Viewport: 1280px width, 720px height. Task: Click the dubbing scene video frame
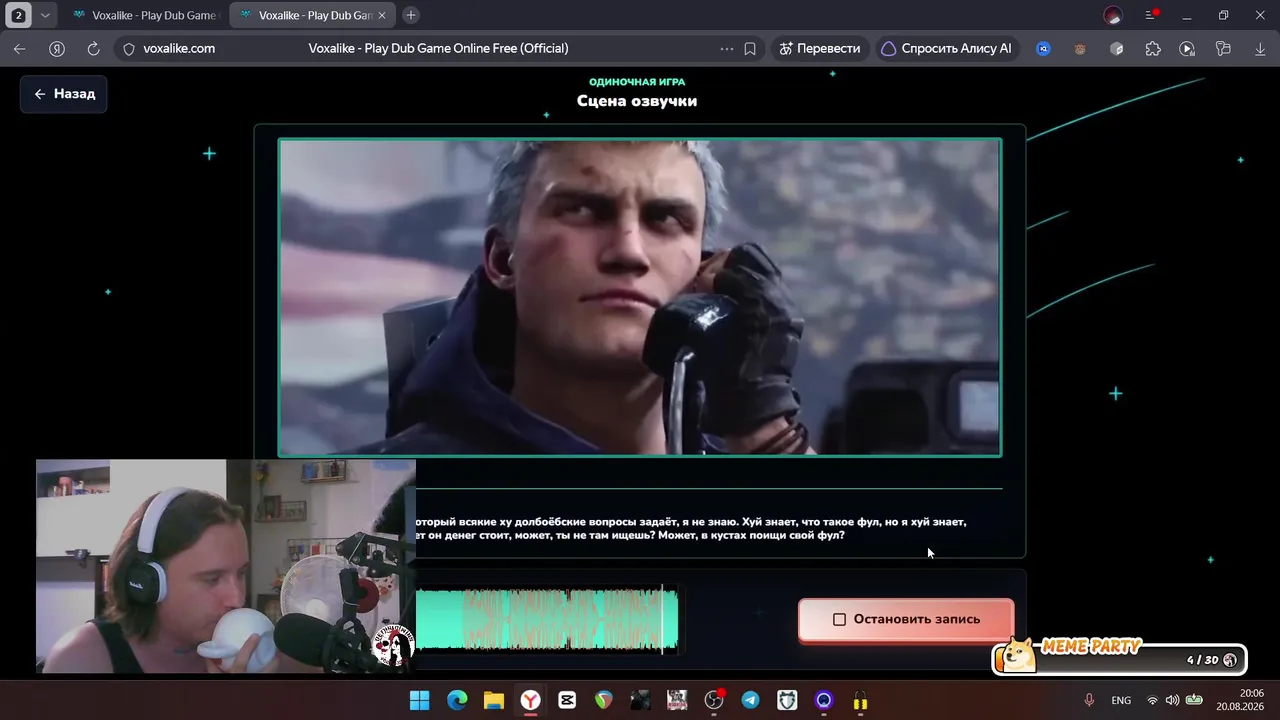pyautogui.click(x=640, y=297)
